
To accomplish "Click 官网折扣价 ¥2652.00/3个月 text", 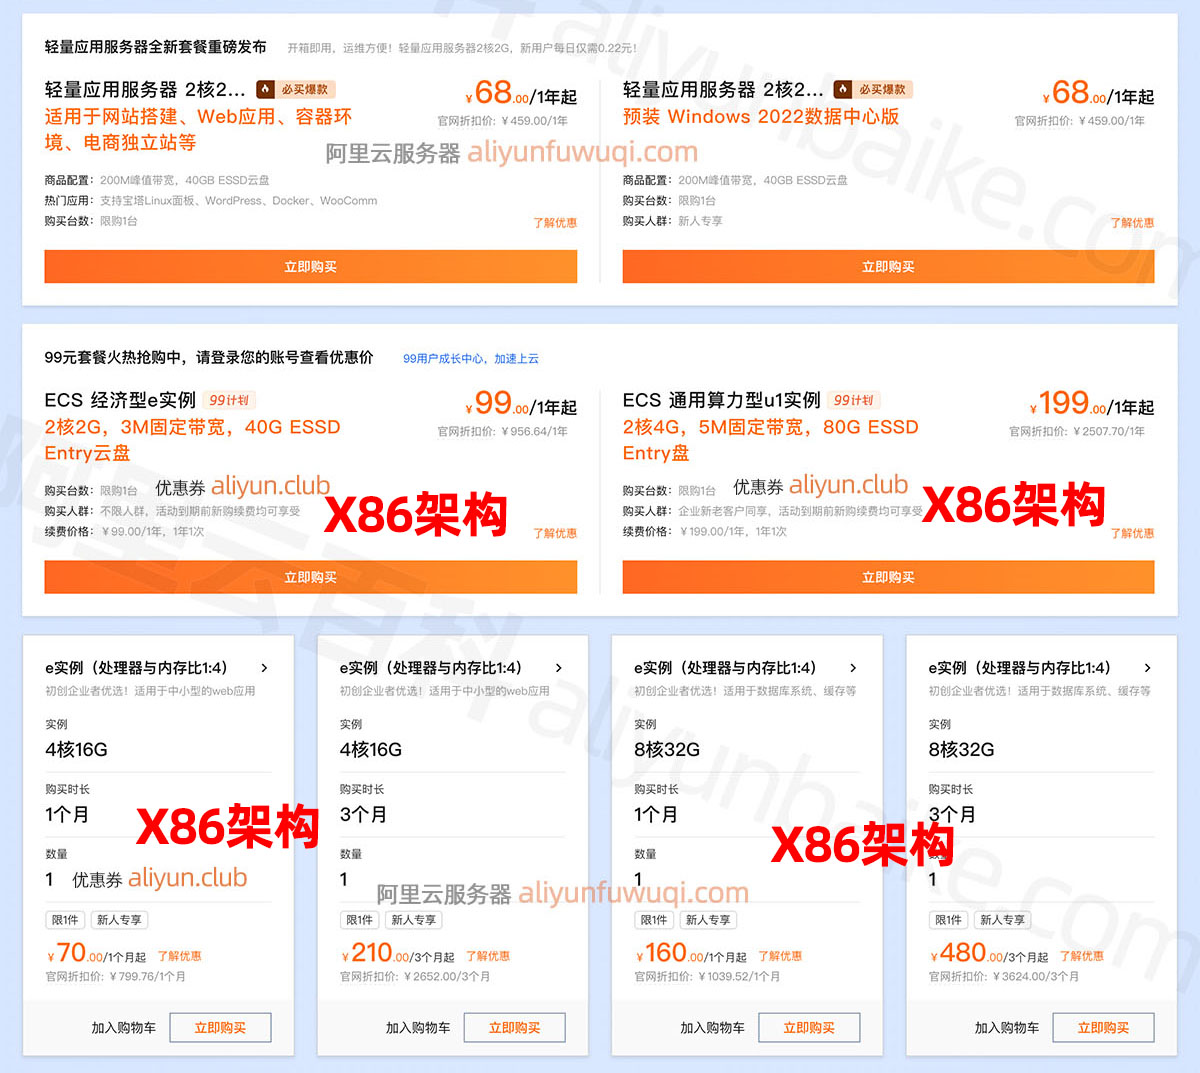I will (x=415, y=977).
